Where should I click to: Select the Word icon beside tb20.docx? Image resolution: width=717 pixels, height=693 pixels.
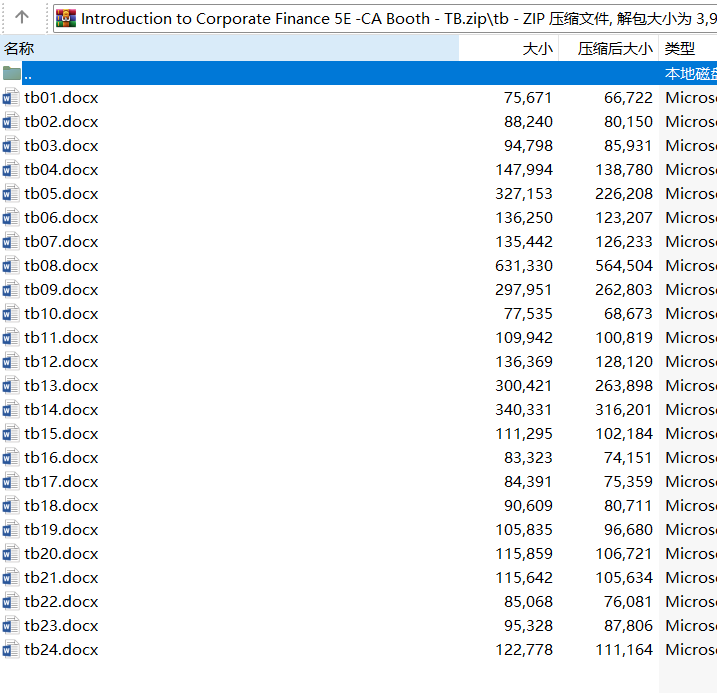point(11,554)
